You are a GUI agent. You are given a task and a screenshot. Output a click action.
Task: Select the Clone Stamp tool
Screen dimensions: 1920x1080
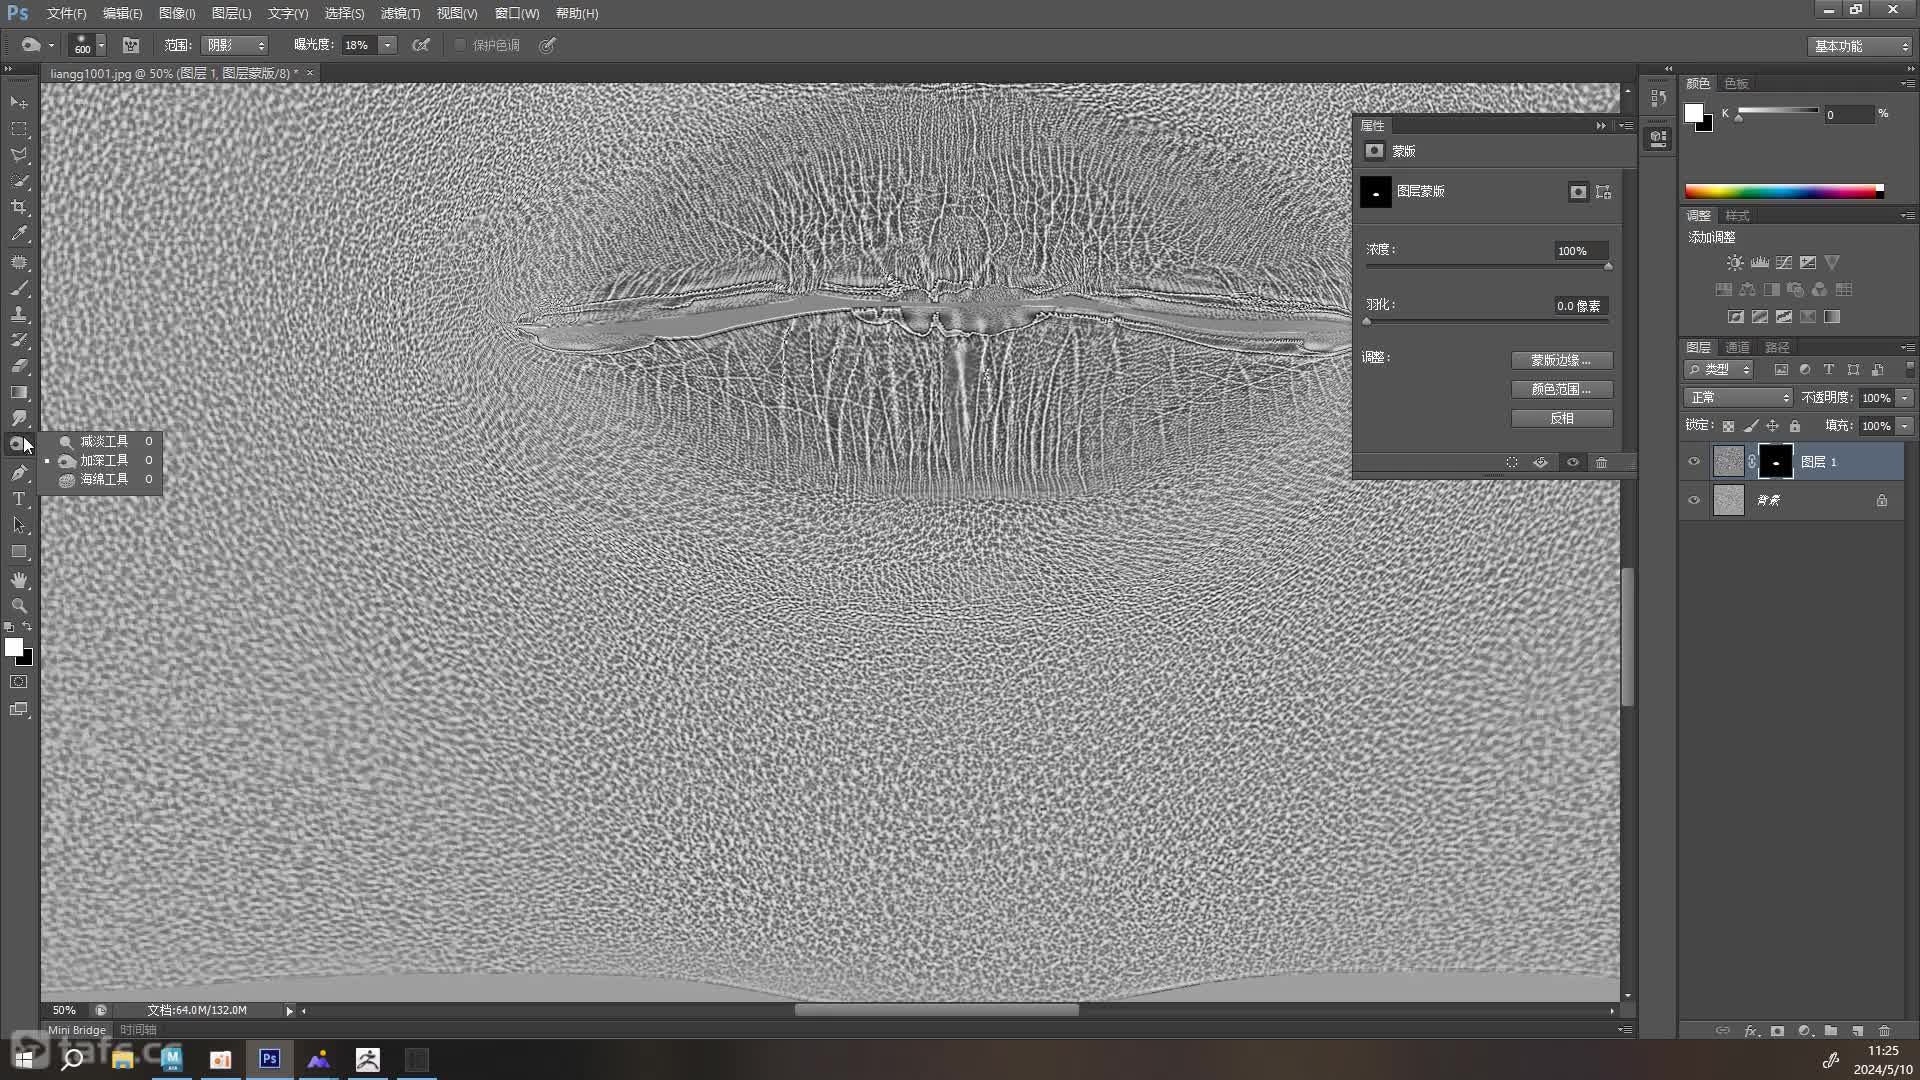[x=19, y=314]
